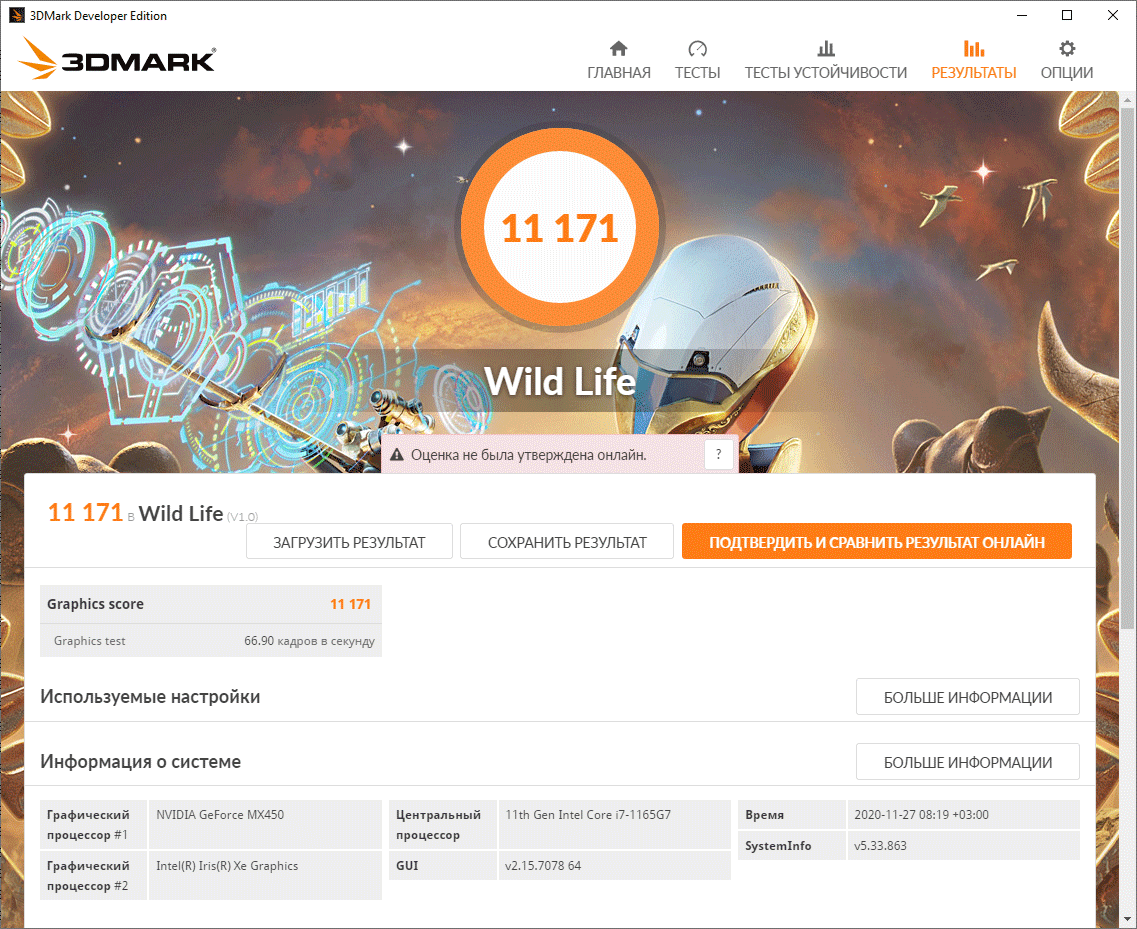
Task: Click '11th Gen Intel Core i7-1165G7' value
Action: click(x=588, y=814)
